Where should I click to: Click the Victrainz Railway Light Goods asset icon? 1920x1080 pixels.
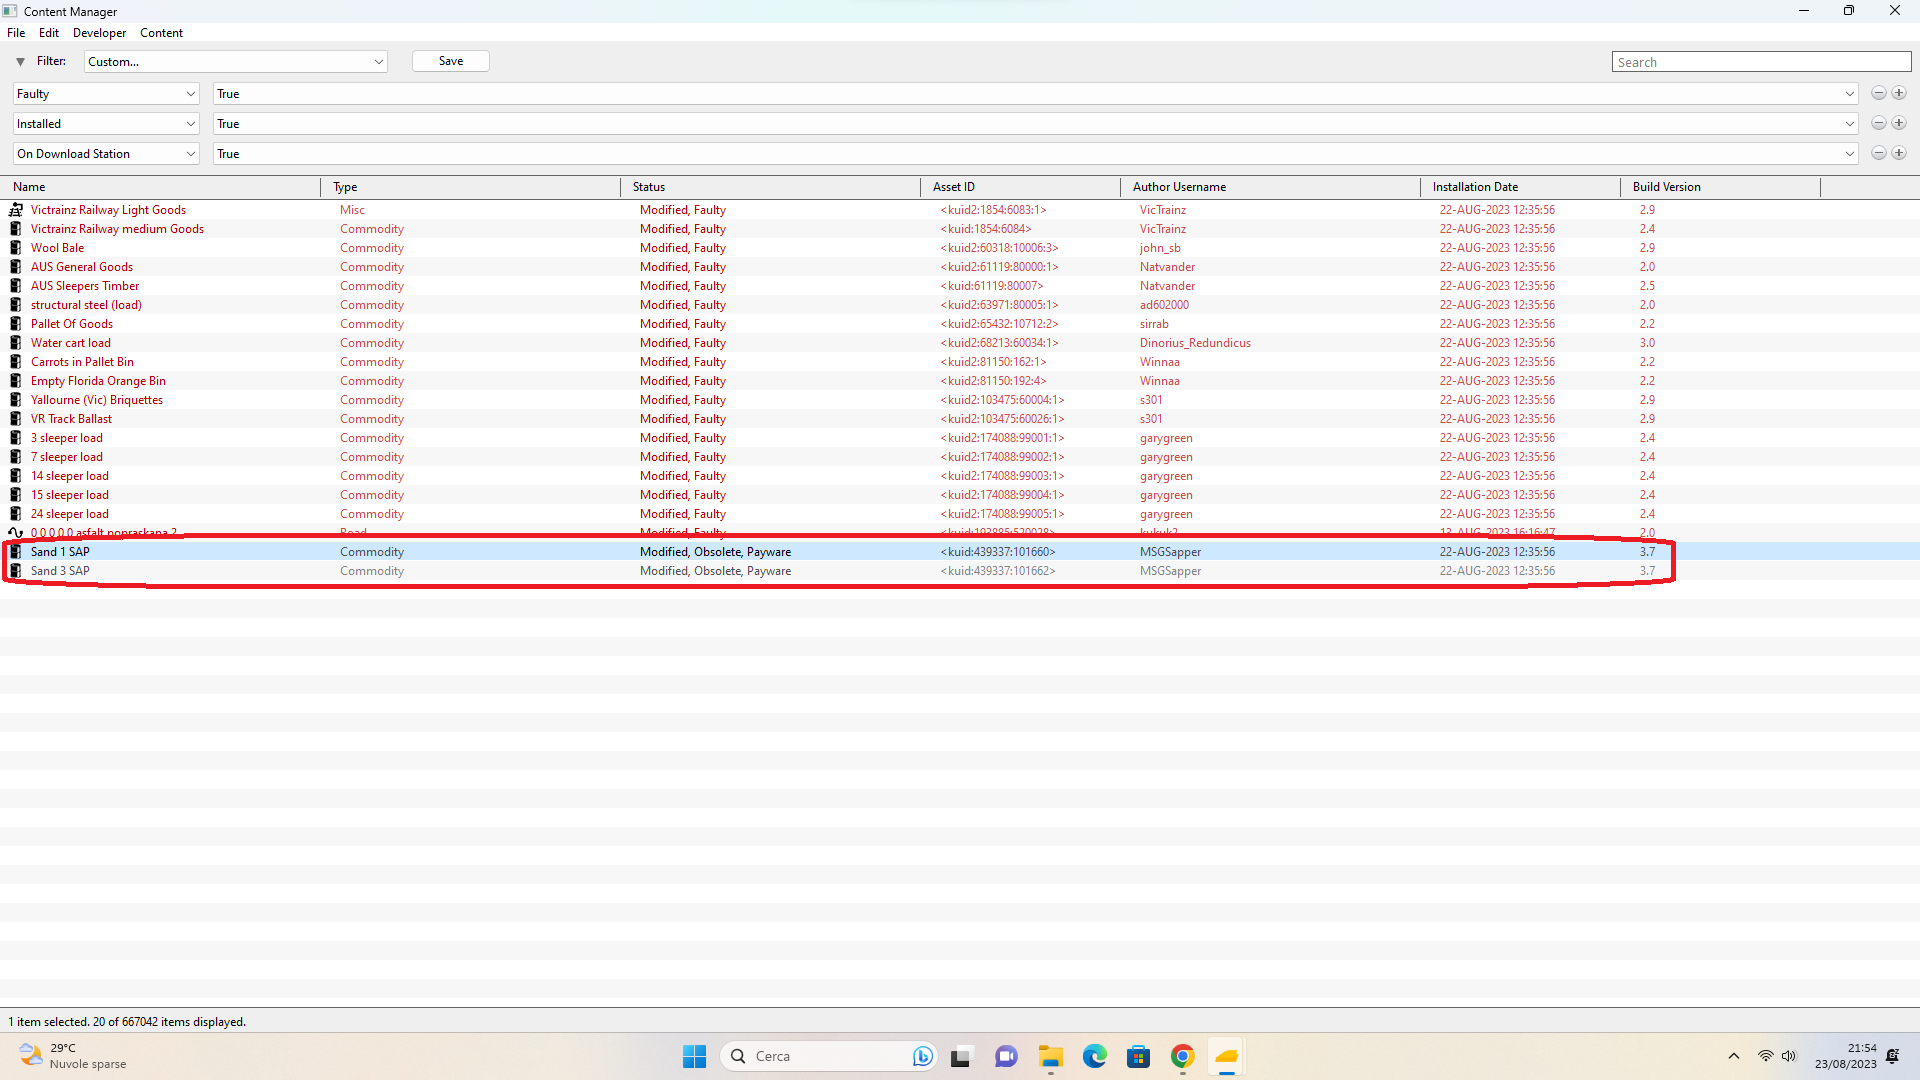pos(16,210)
